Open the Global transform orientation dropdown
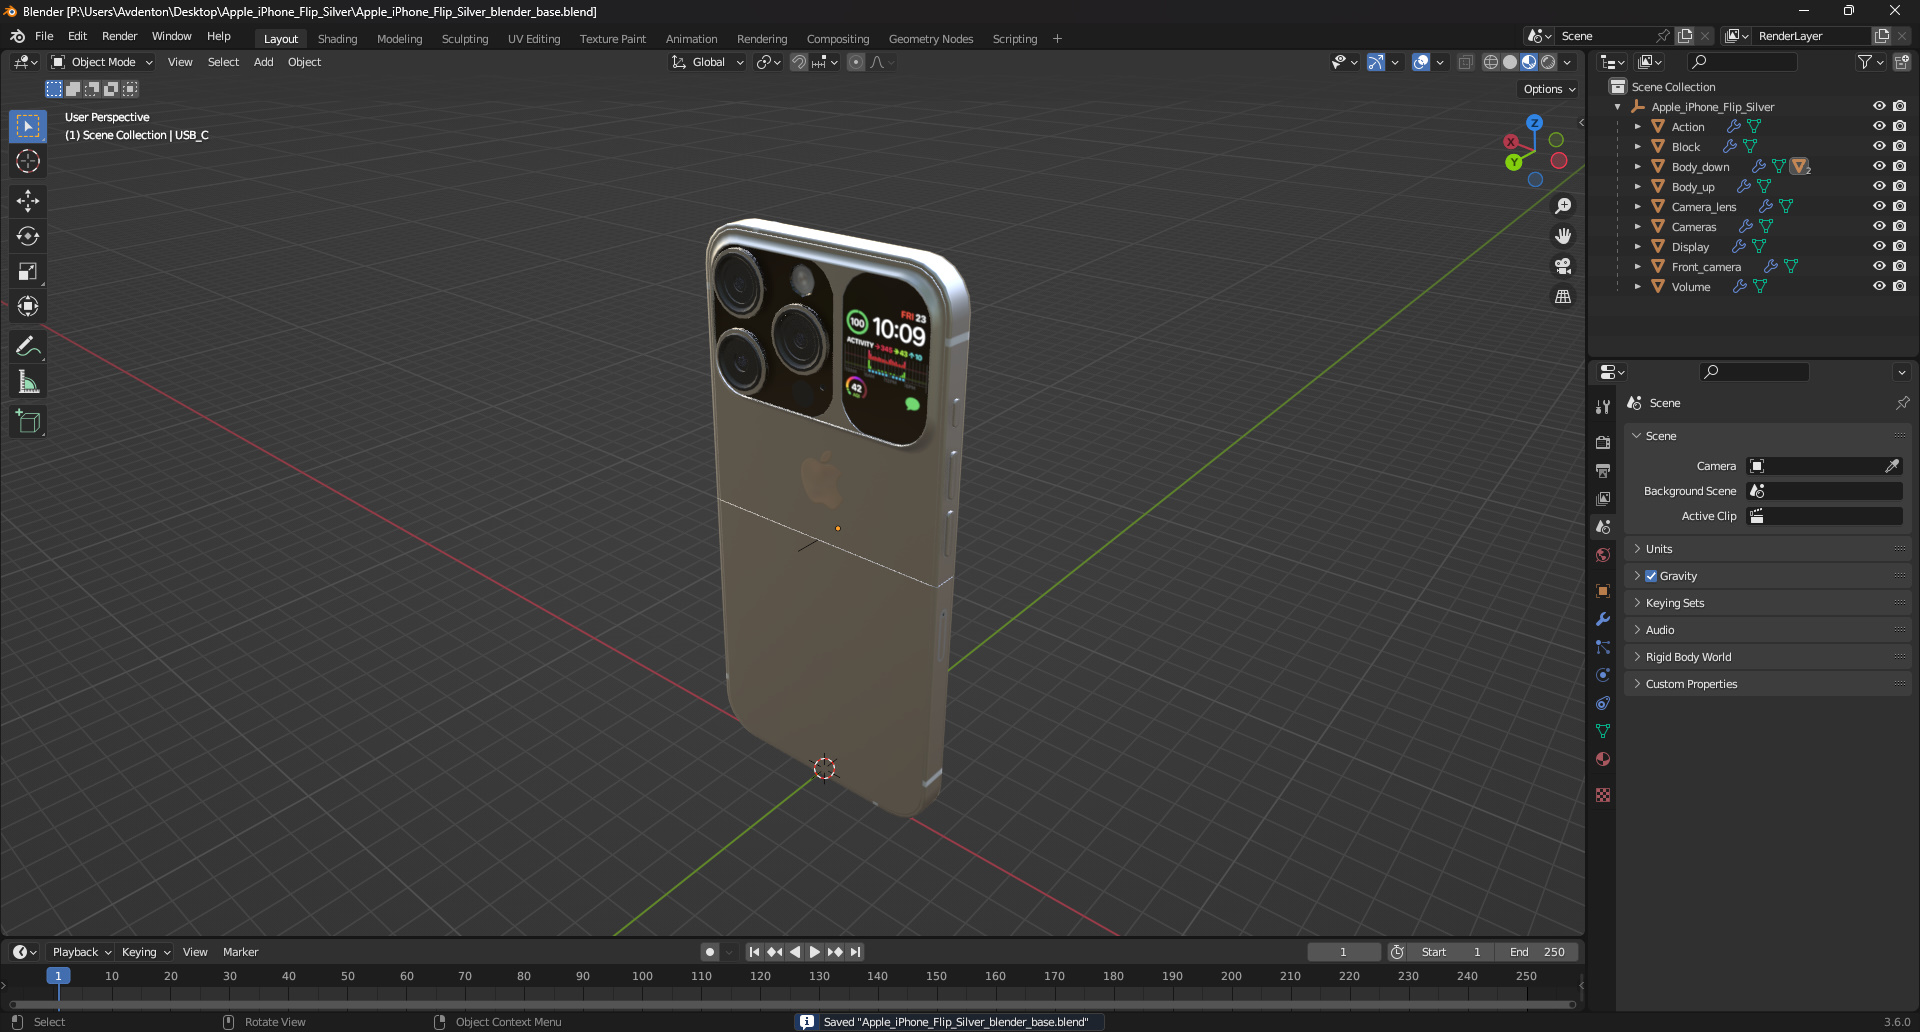Screen dimensions: 1920x1032 pyautogui.click(x=708, y=62)
